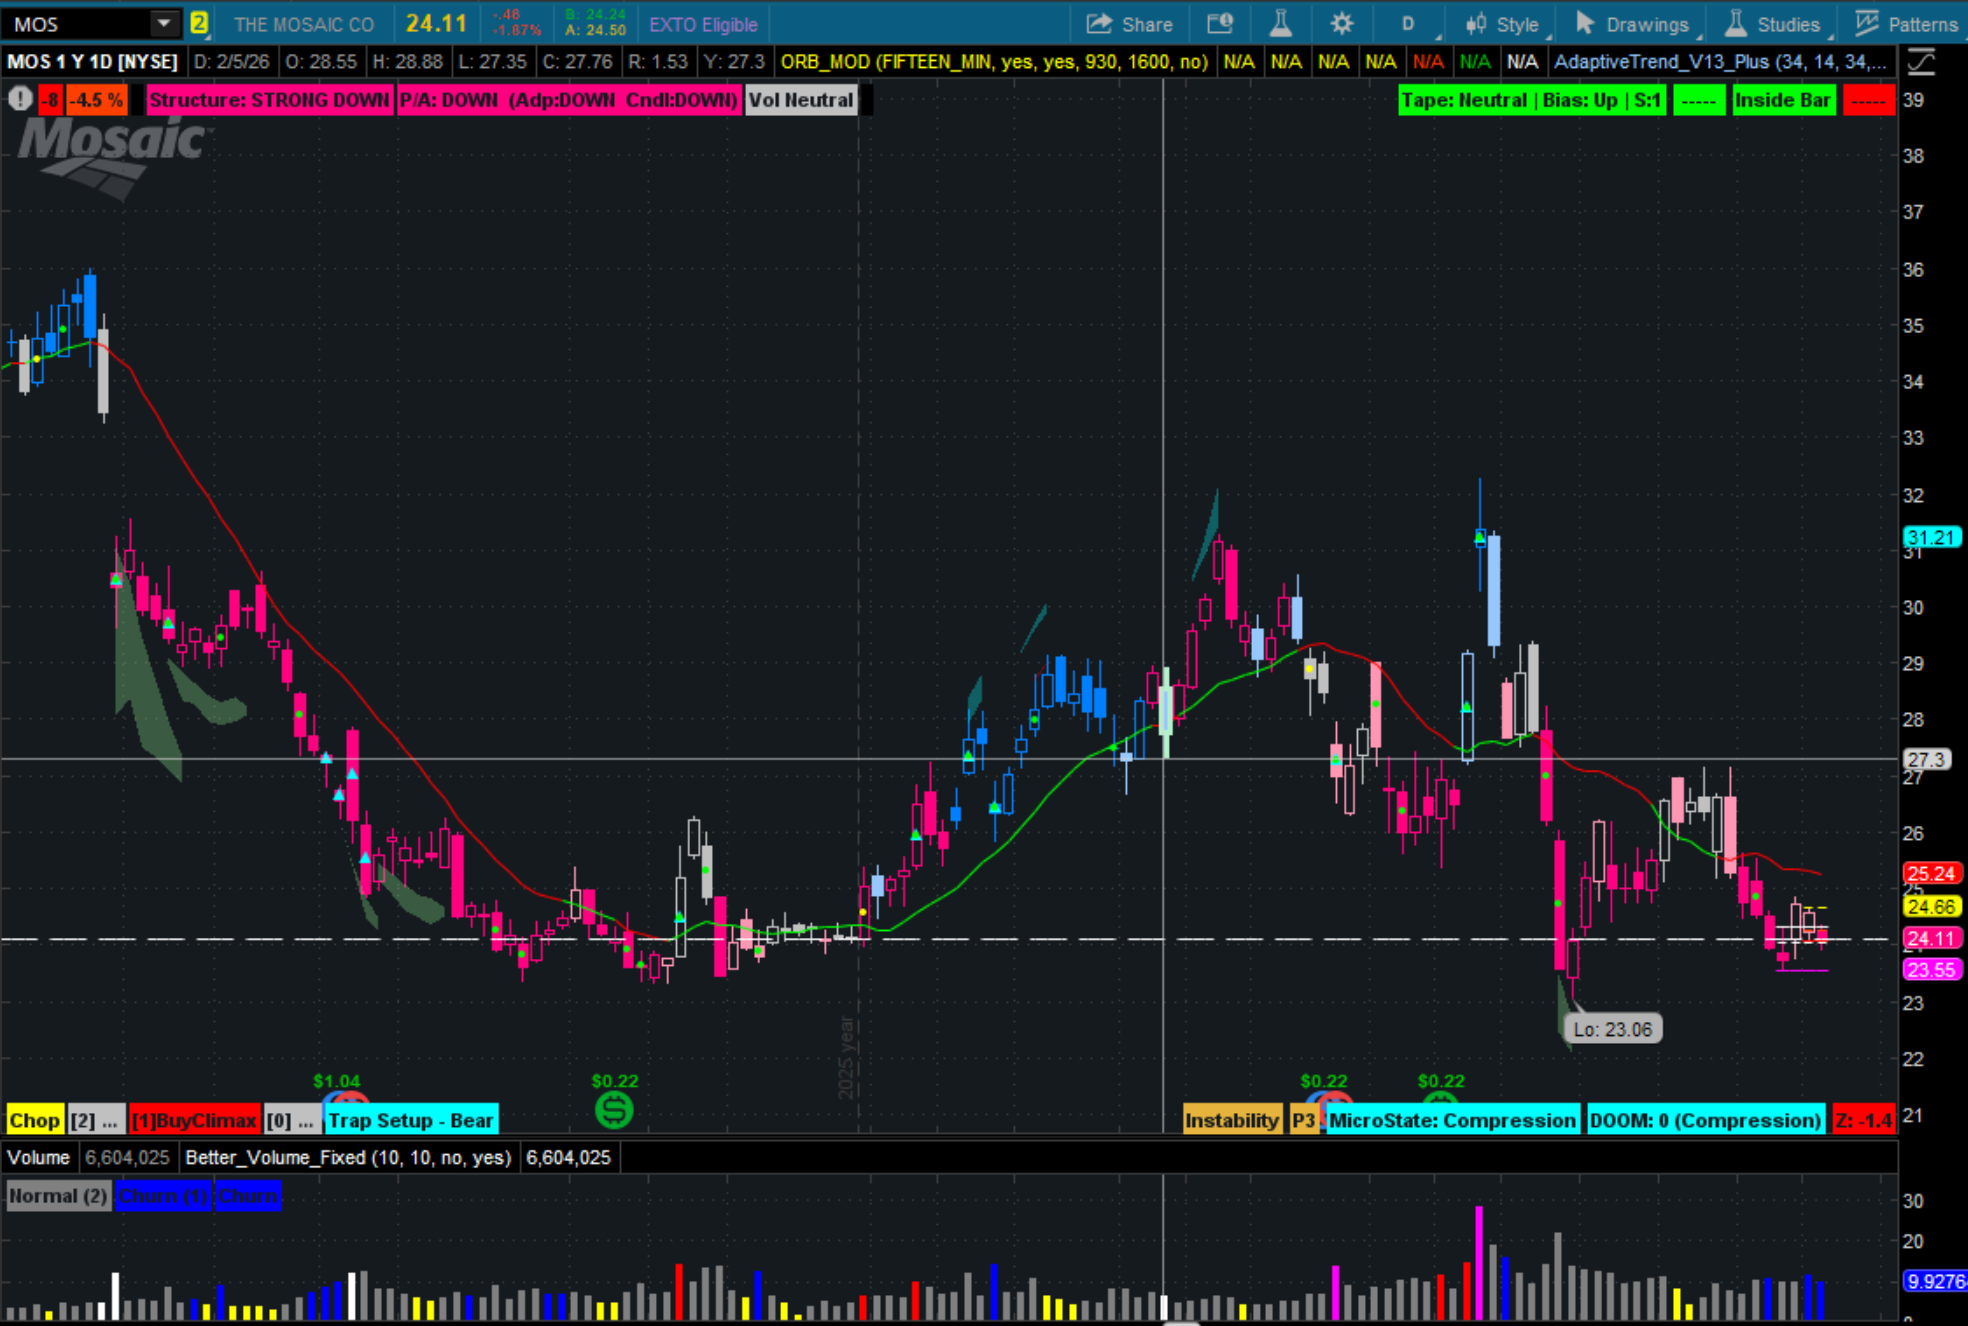
Task: Click the 31.21 cyan price bubble
Action: (1931, 537)
